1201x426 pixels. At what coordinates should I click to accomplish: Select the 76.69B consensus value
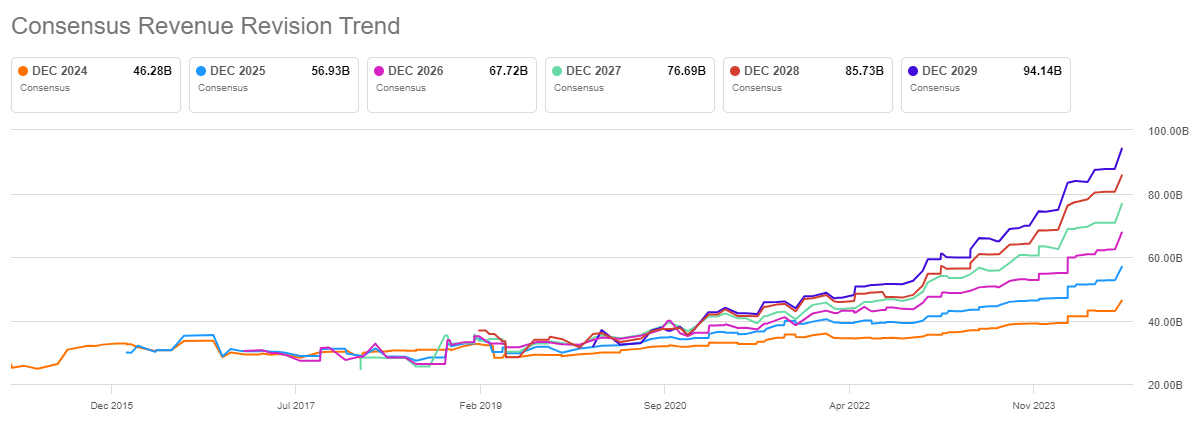coord(686,71)
